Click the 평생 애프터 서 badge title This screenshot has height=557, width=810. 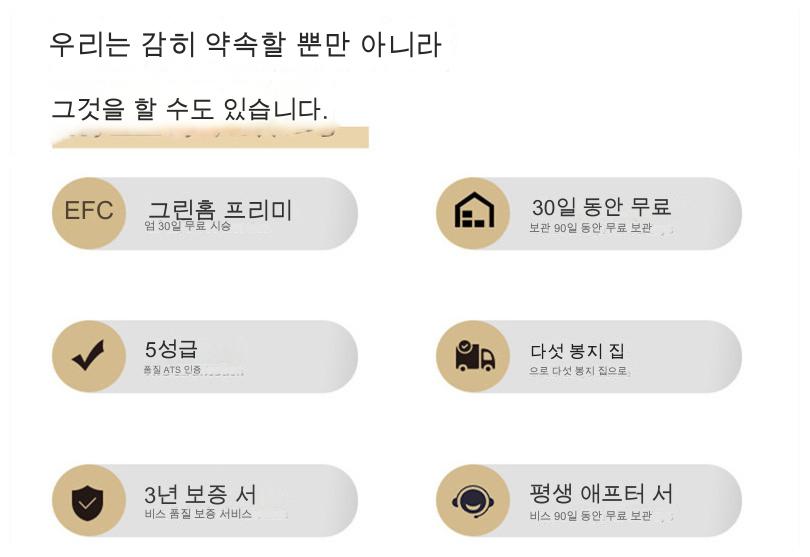tap(601, 494)
